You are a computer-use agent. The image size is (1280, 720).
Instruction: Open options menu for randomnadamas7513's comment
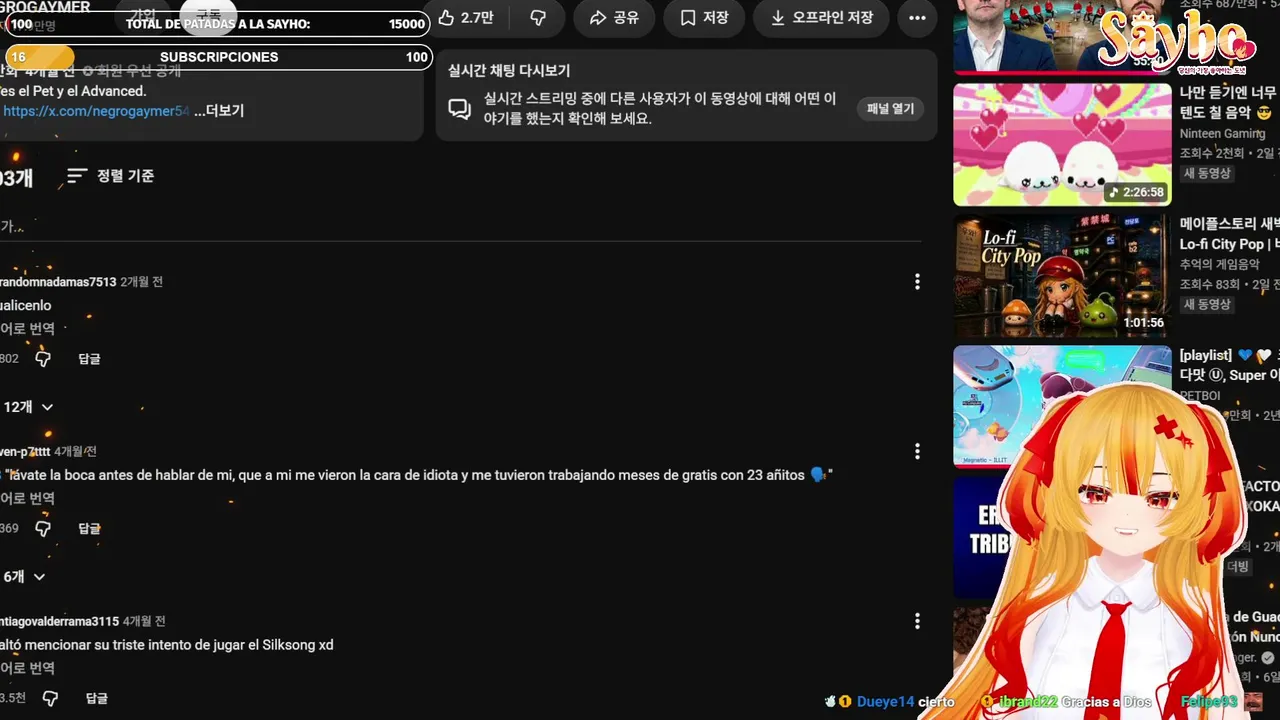[x=917, y=282]
